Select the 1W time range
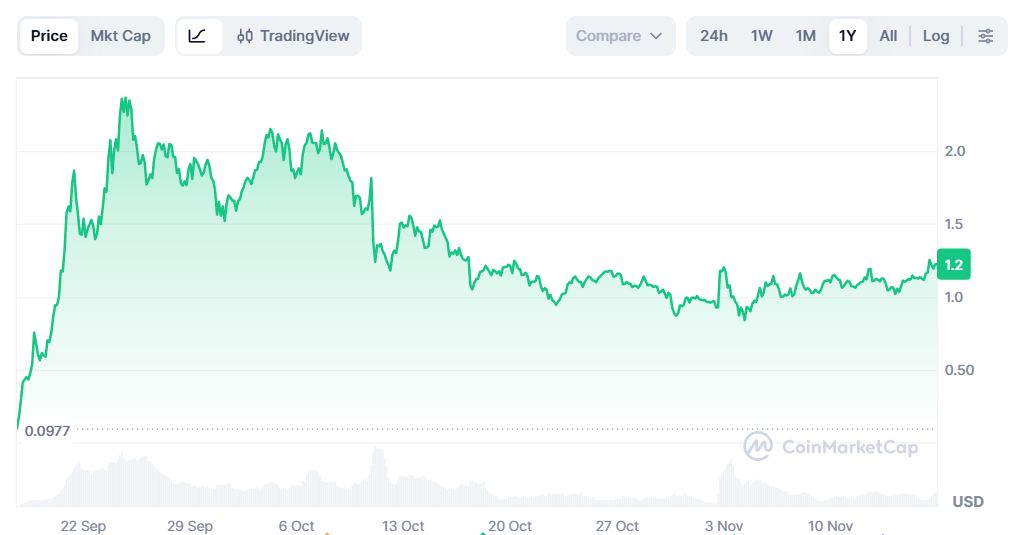This screenshot has height=535, width=1015. click(x=762, y=36)
